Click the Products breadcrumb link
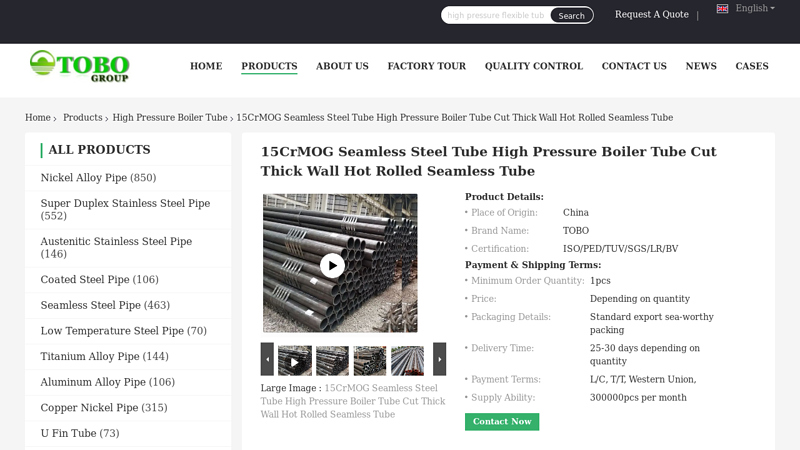The width and height of the screenshot is (800, 450). pyautogui.click(x=83, y=117)
